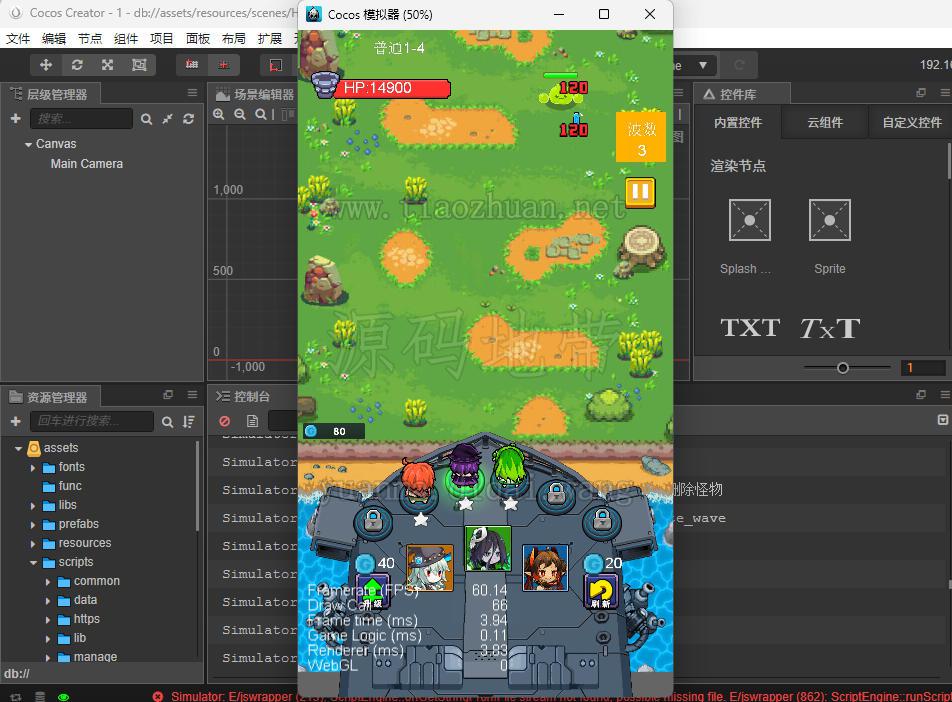
Task: Refresh the hierarchy panel
Action: [189, 119]
